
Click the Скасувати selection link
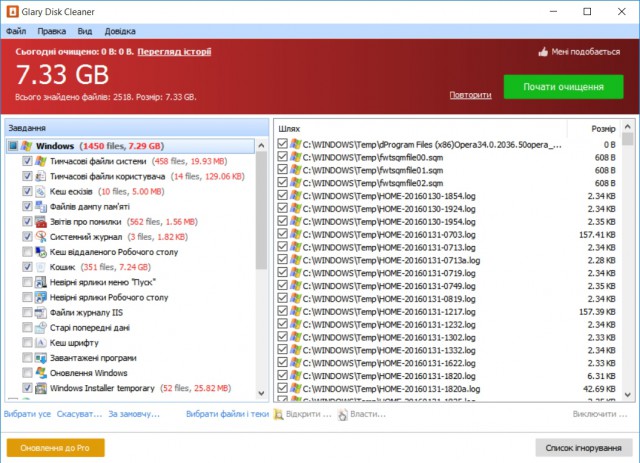(x=80, y=414)
